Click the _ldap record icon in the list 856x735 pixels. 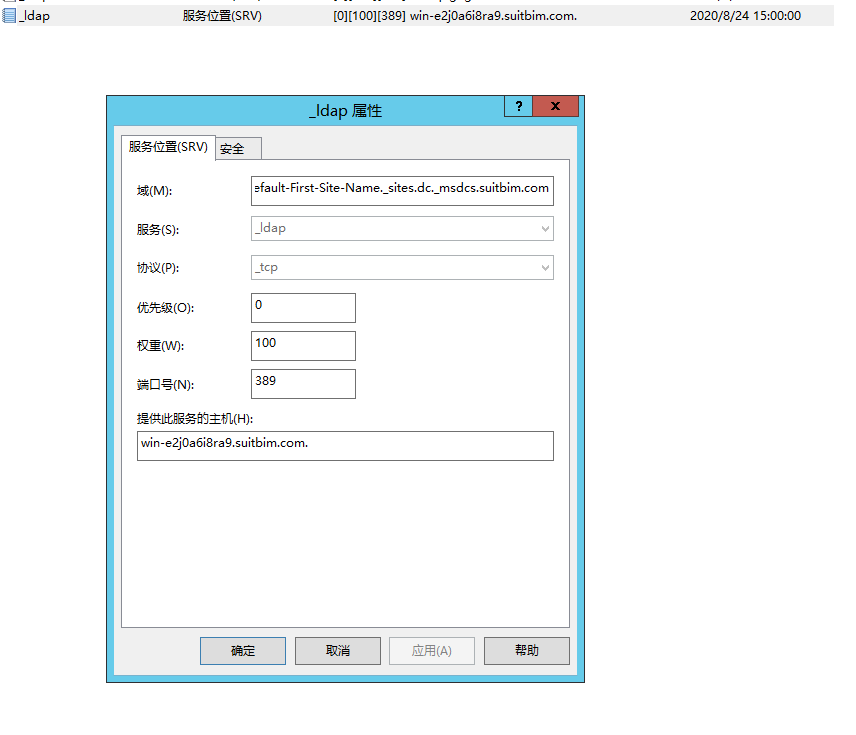[9, 16]
